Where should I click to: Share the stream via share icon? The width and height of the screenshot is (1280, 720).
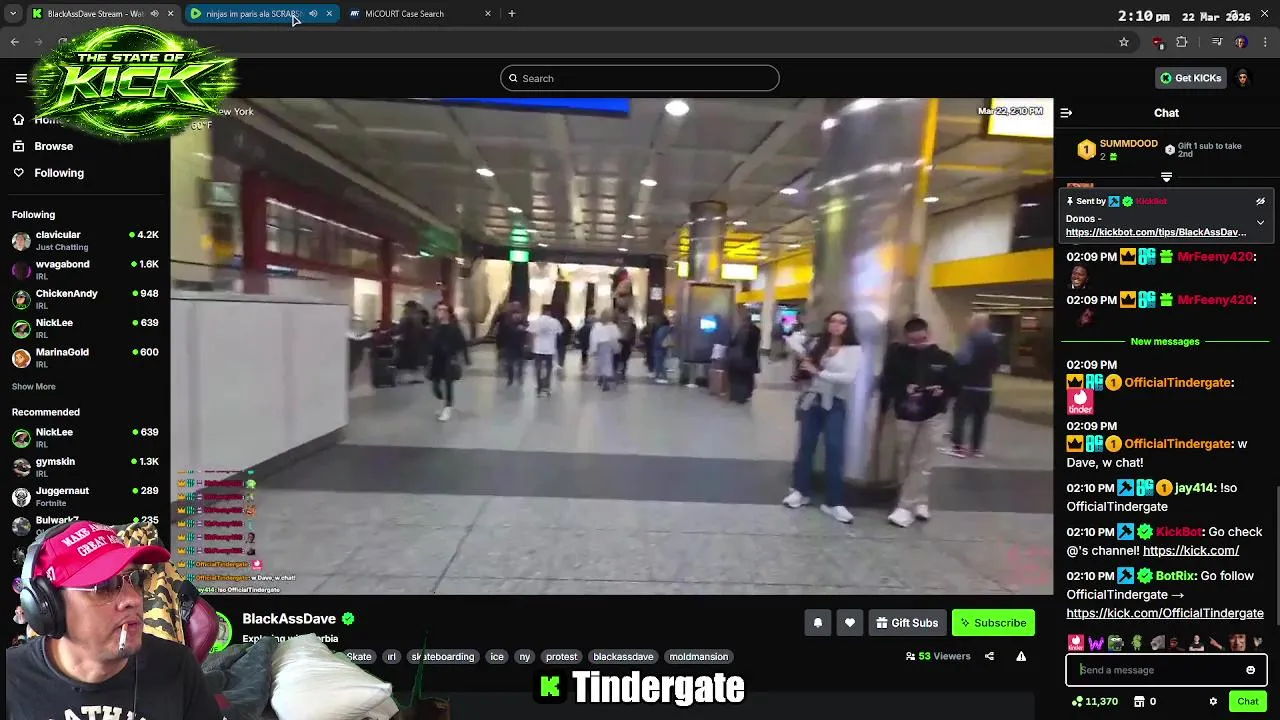coord(989,656)
